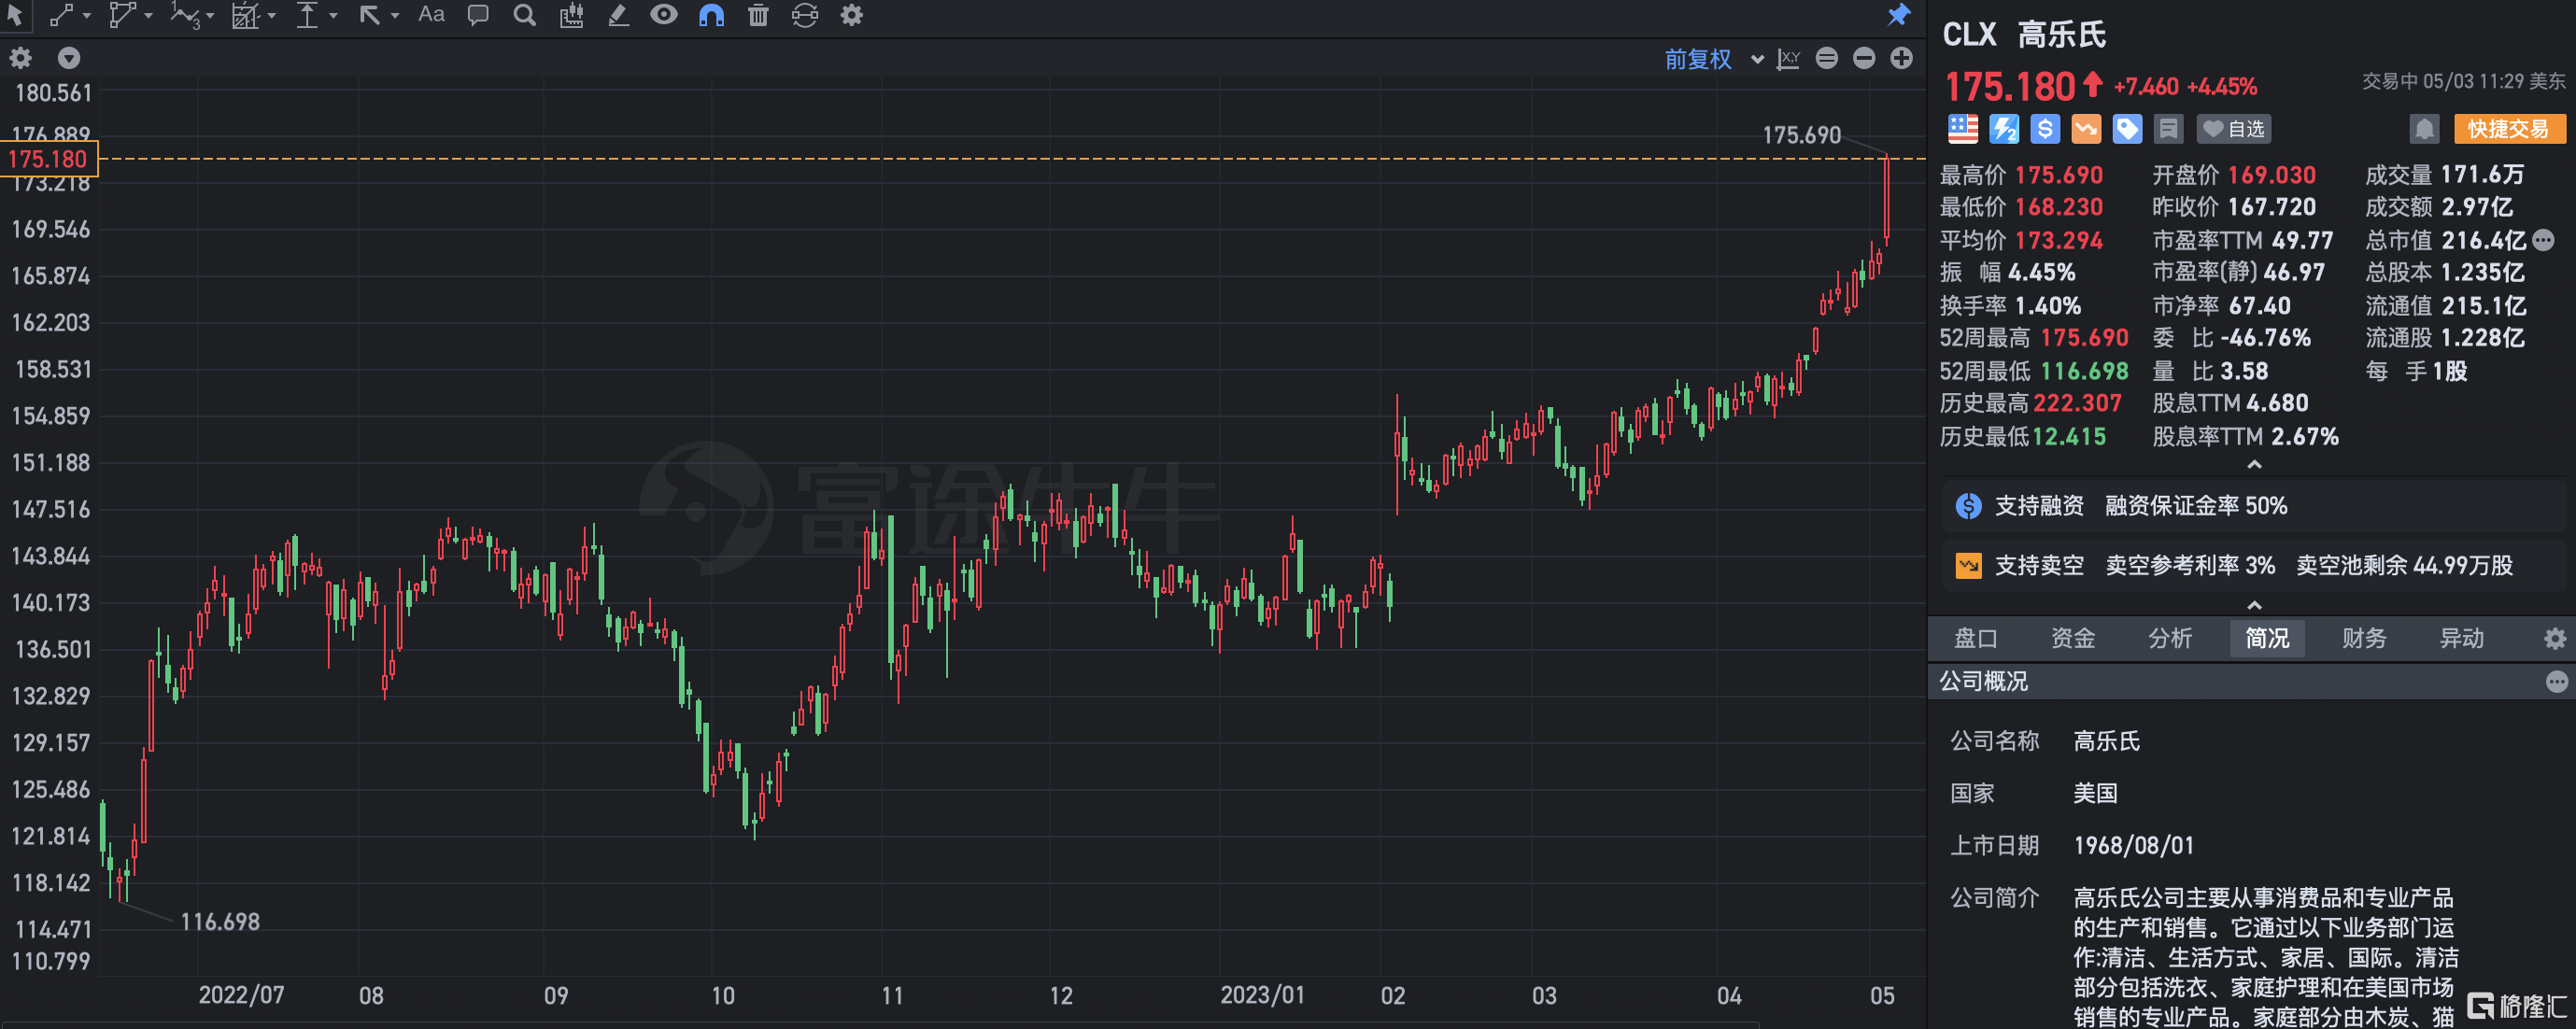The width and height of the screenshot is (2576, 1029).
Task: Click the 116.698 low price marker
Action: click(220, 922)
